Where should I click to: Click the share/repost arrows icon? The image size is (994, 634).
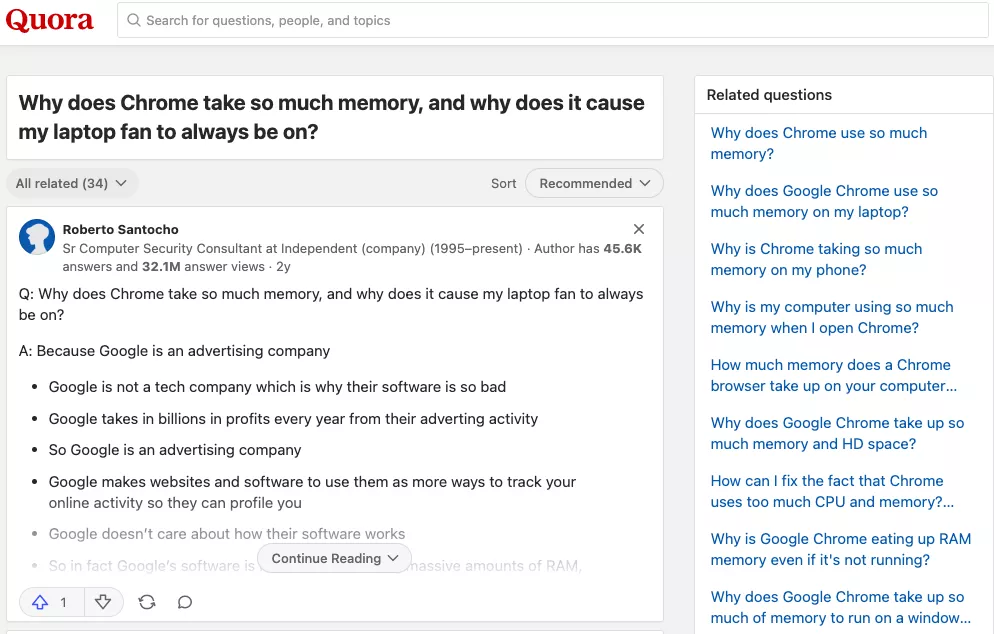(x=147, y=602)
